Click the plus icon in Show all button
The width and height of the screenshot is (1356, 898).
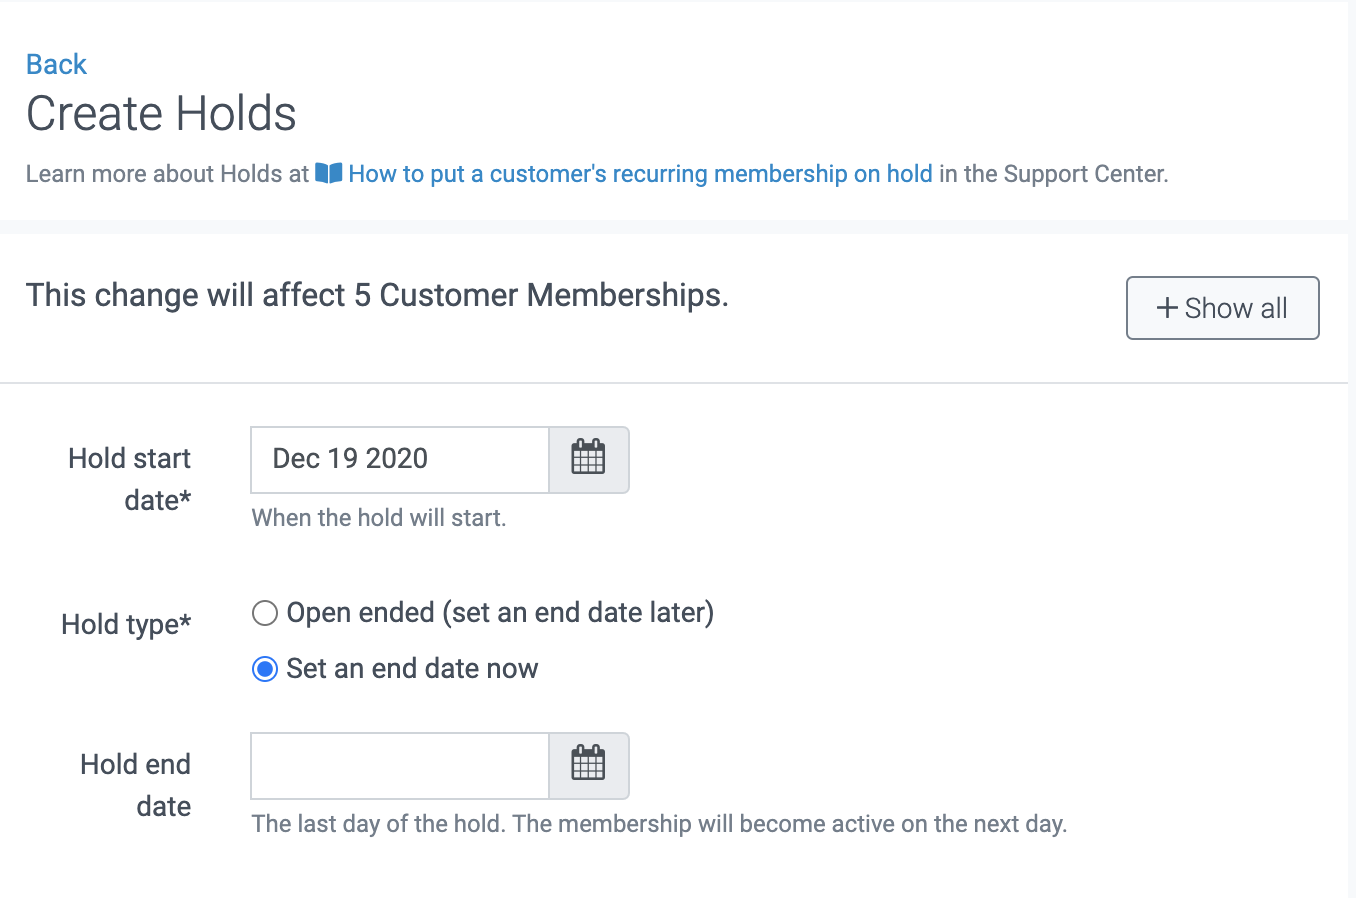(1166, 308)
